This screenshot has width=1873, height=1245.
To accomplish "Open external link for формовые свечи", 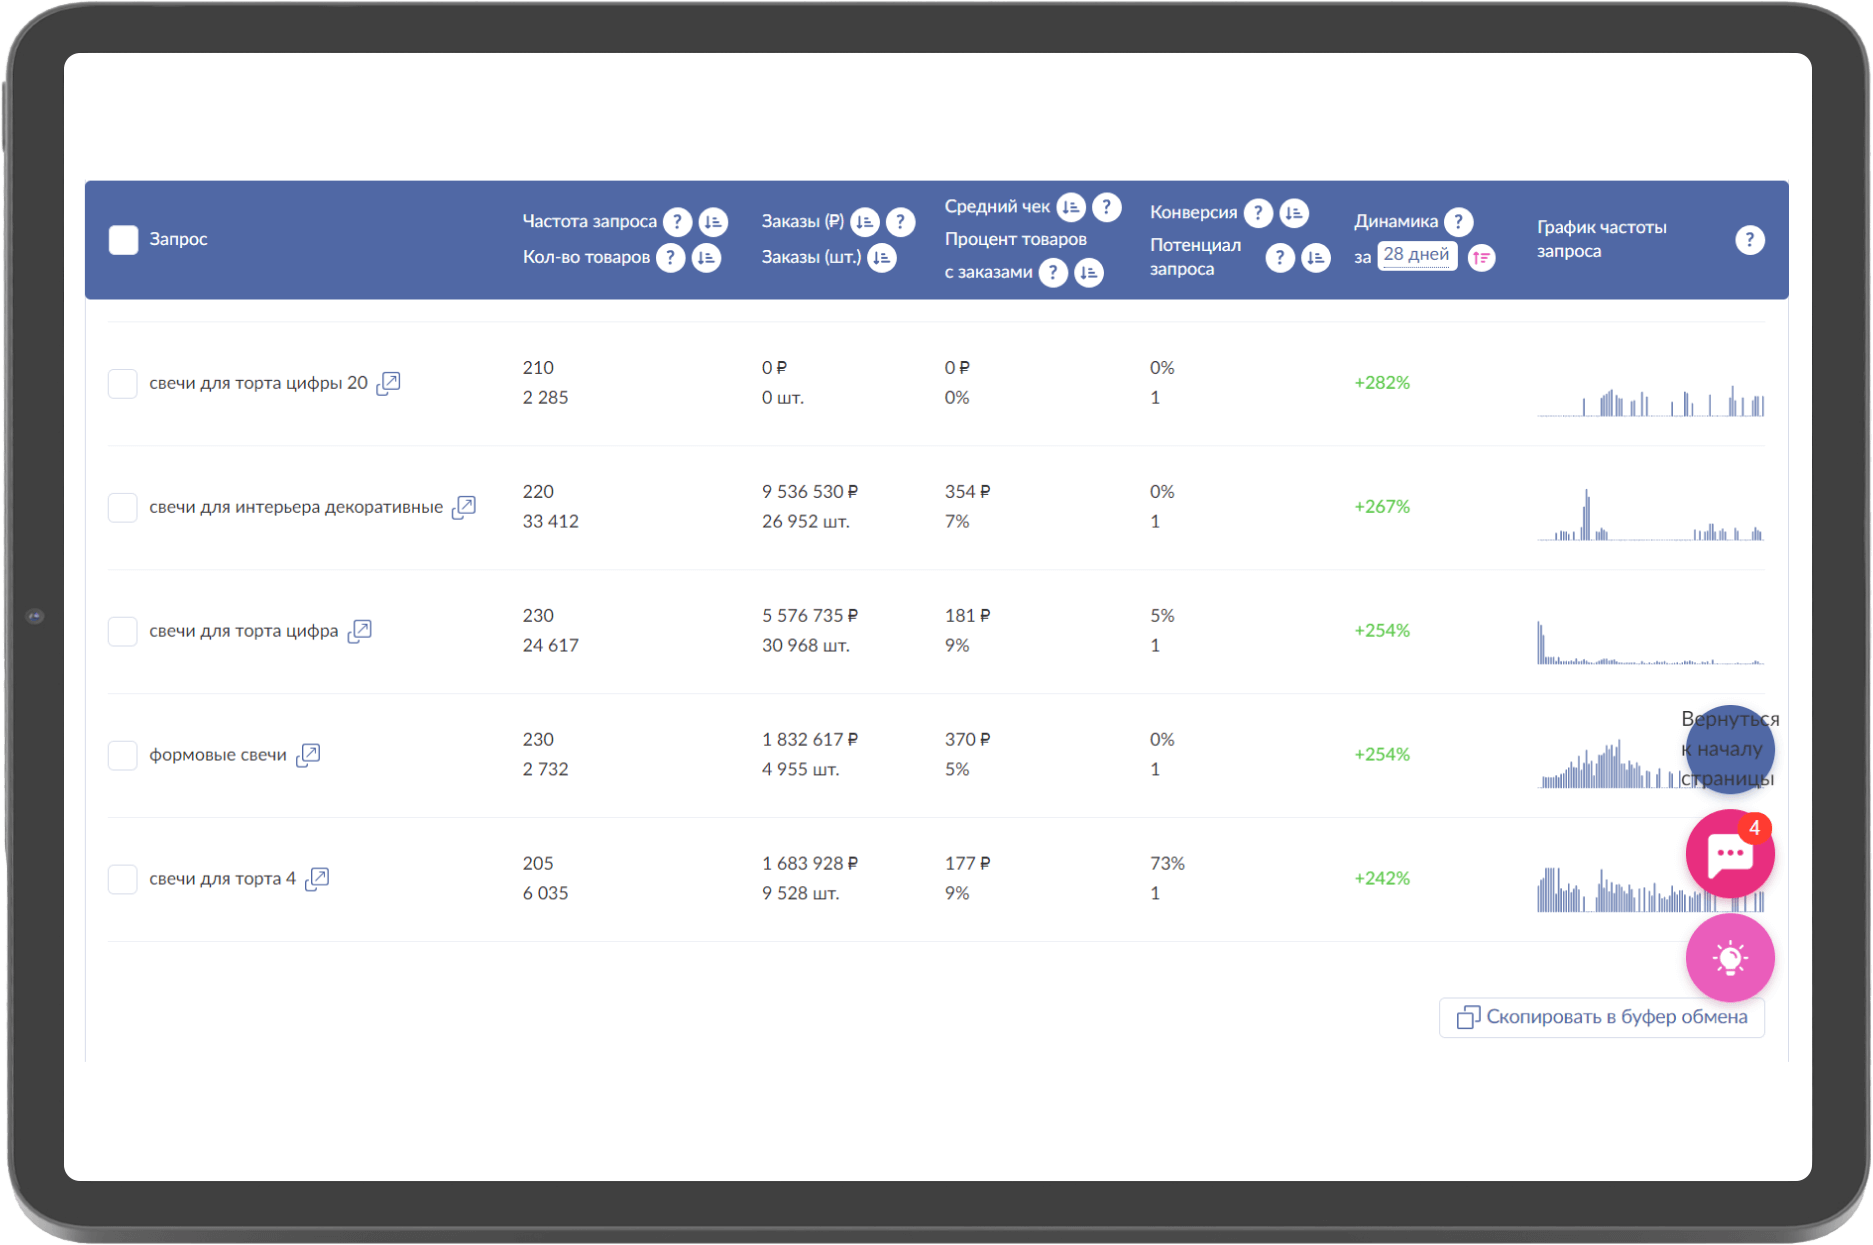I will 309,754.
